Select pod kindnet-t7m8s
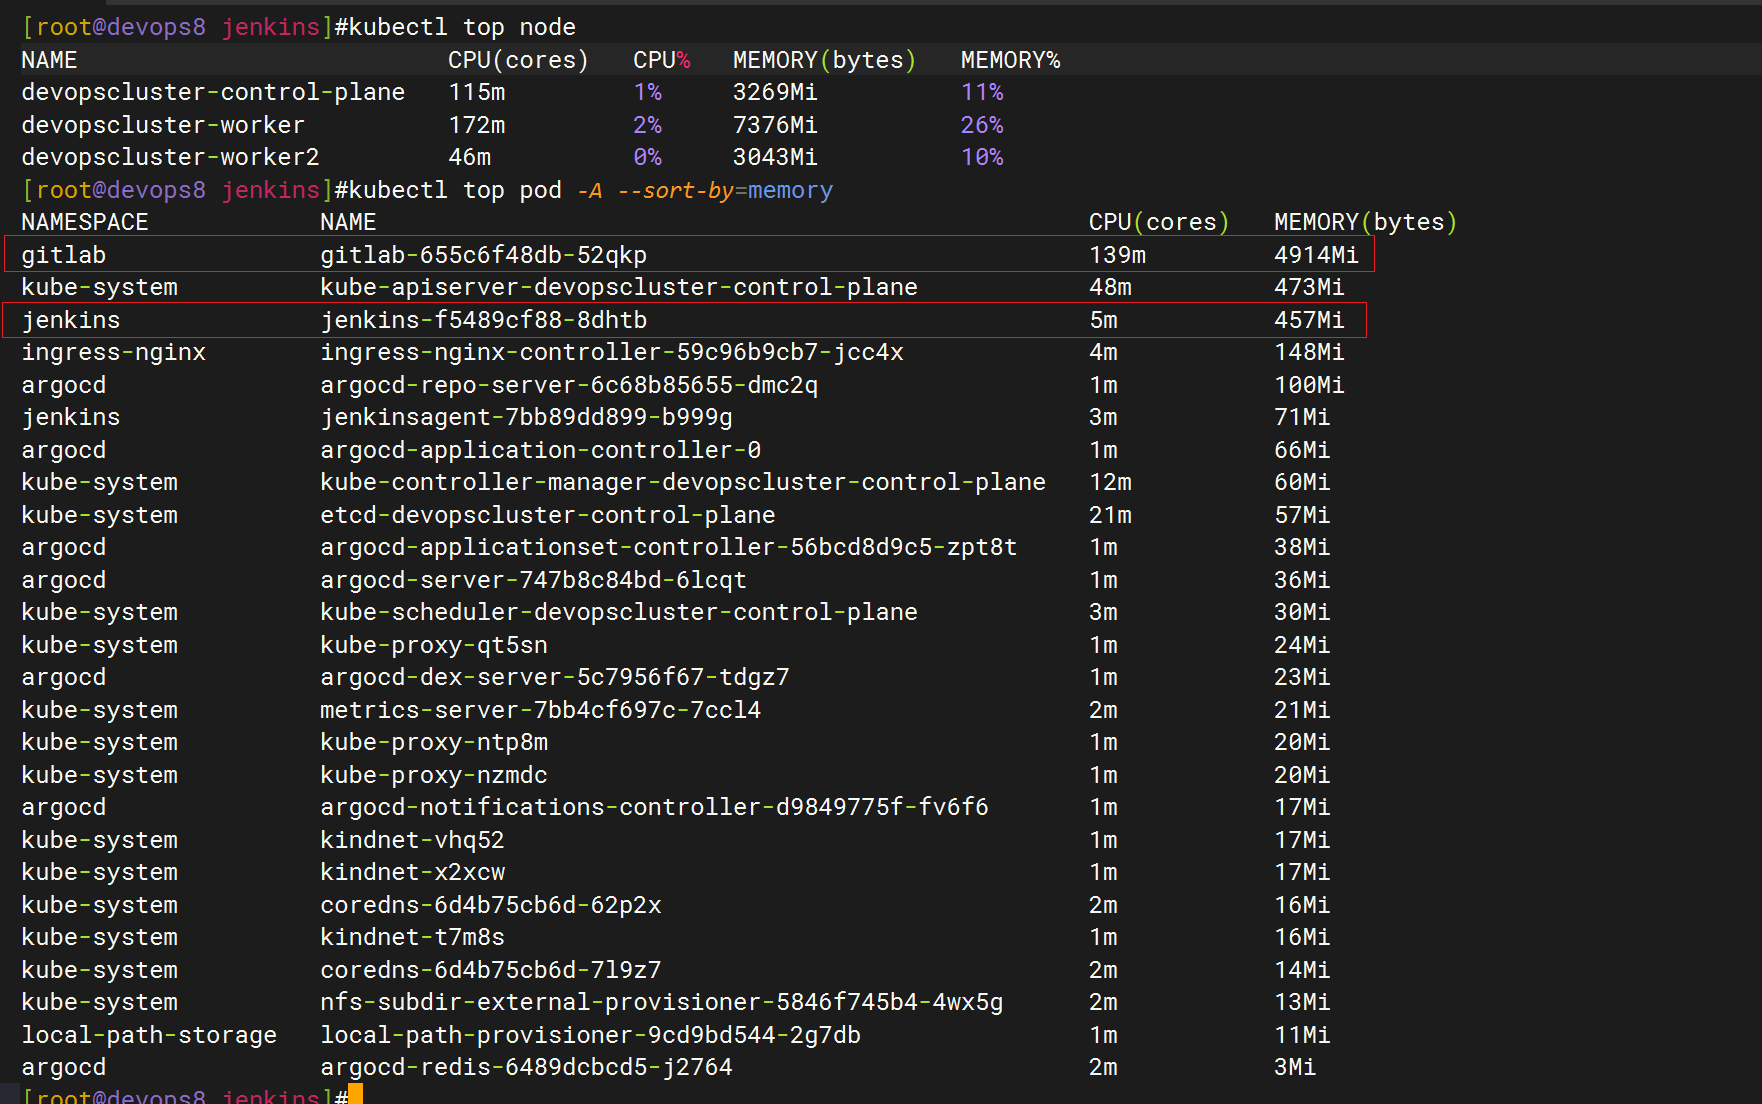Screen dimensions: 1762x1104 click(x=412, y=937)
